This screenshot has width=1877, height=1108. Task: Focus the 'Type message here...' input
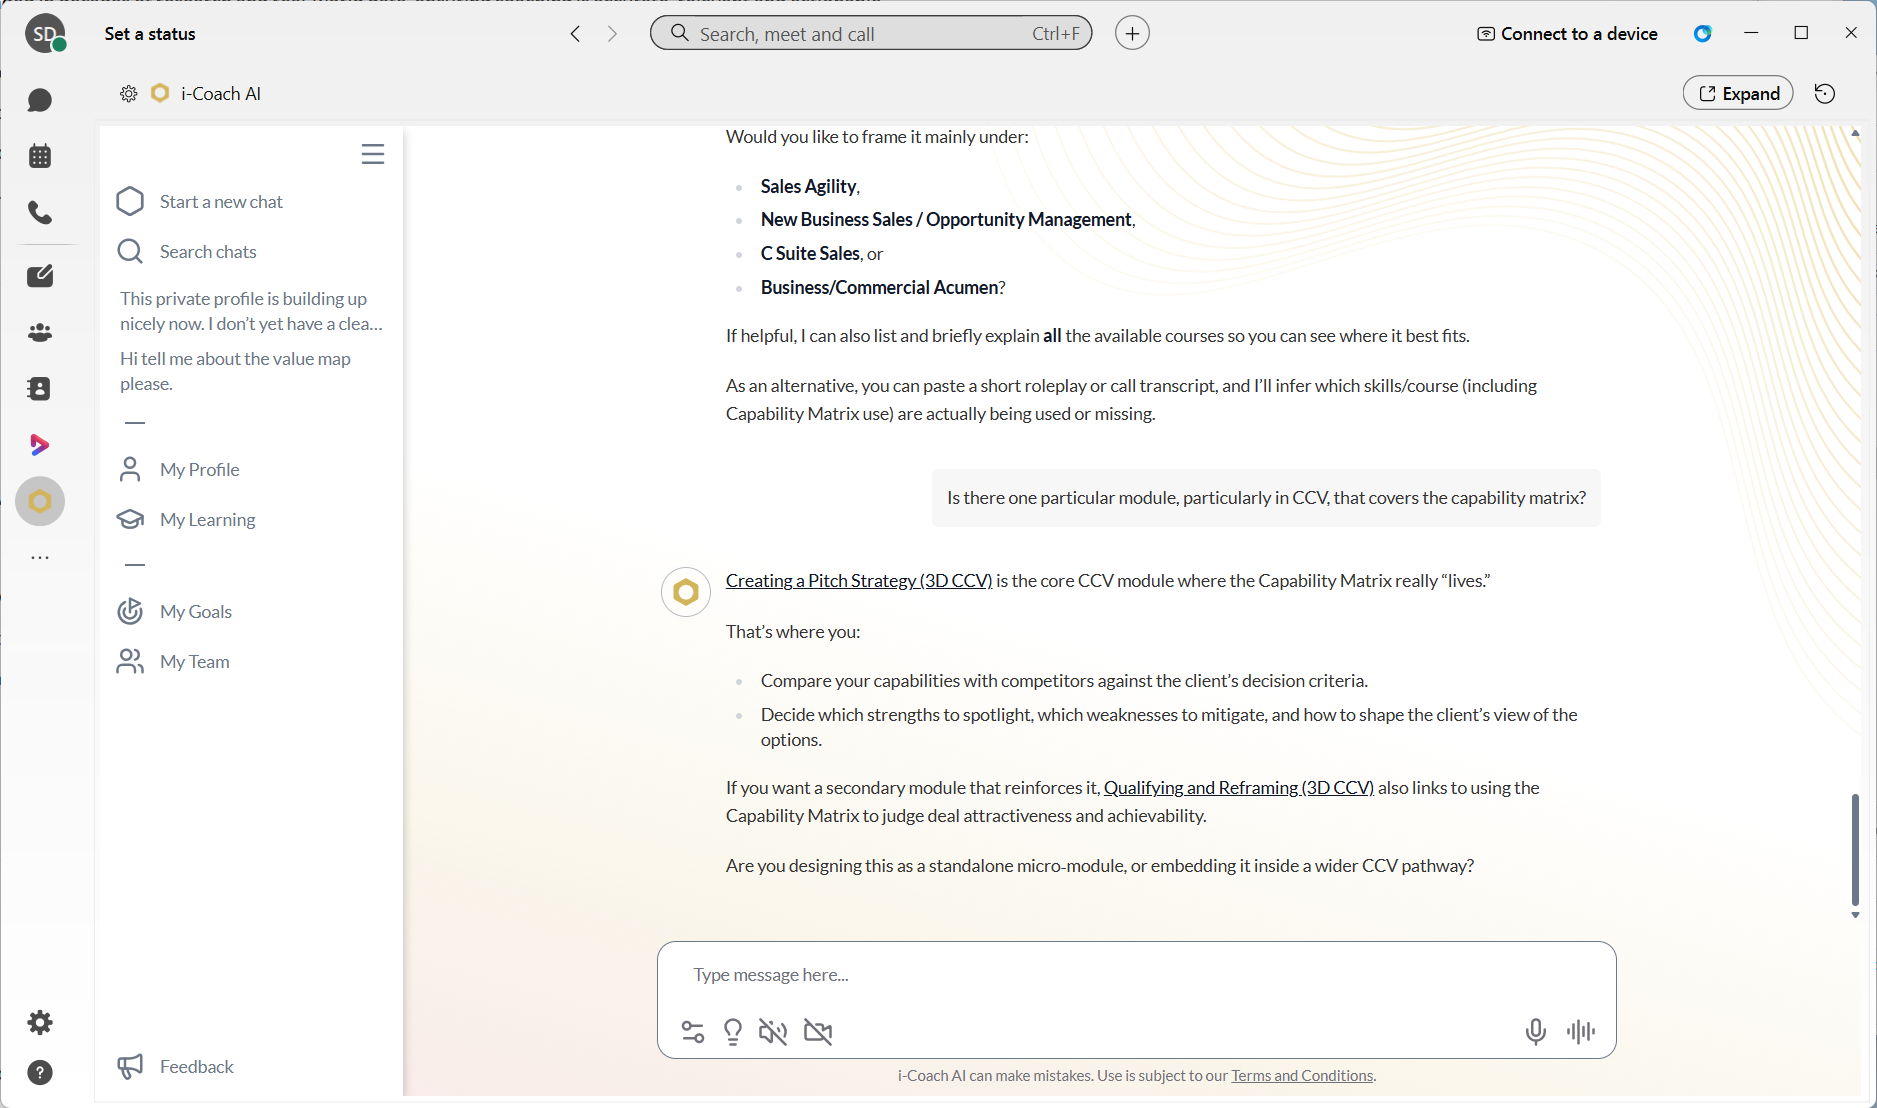point(1136,975)
